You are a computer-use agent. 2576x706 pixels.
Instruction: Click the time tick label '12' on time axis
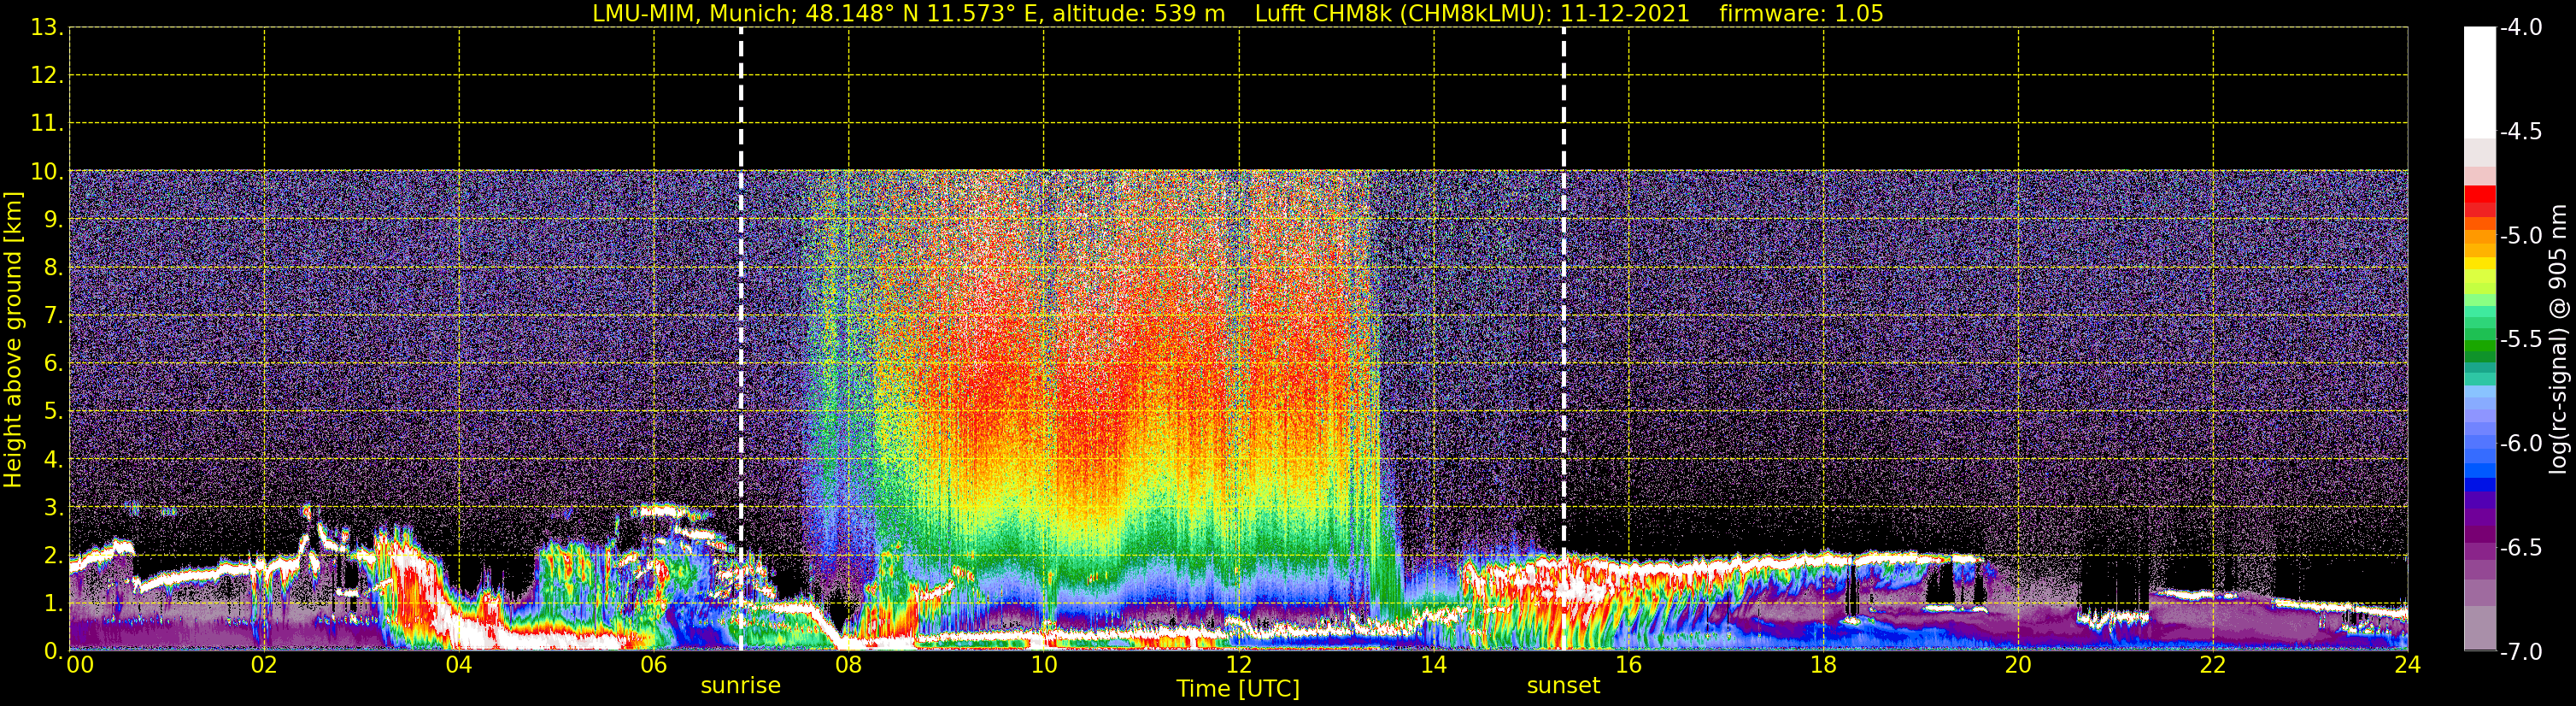(x=1238, y=665)
